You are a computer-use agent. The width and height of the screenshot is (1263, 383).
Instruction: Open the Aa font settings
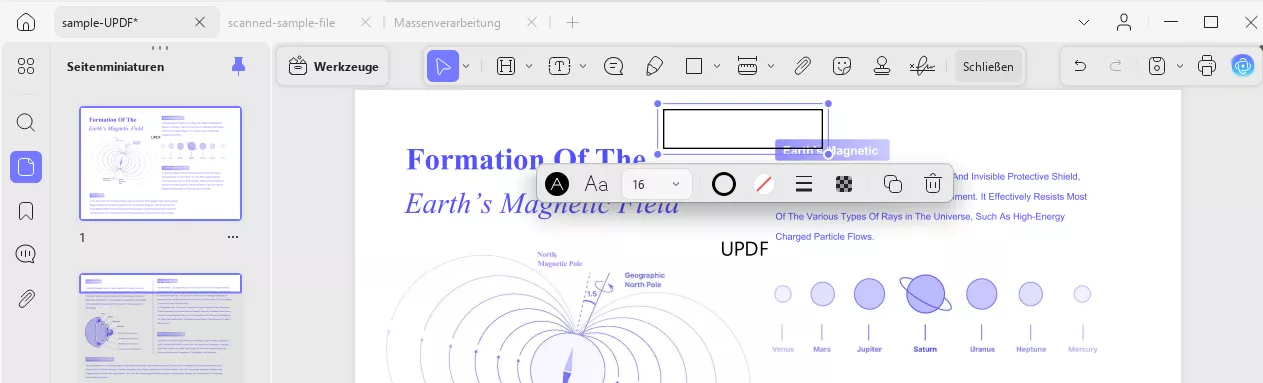click(x=596, y=184)
